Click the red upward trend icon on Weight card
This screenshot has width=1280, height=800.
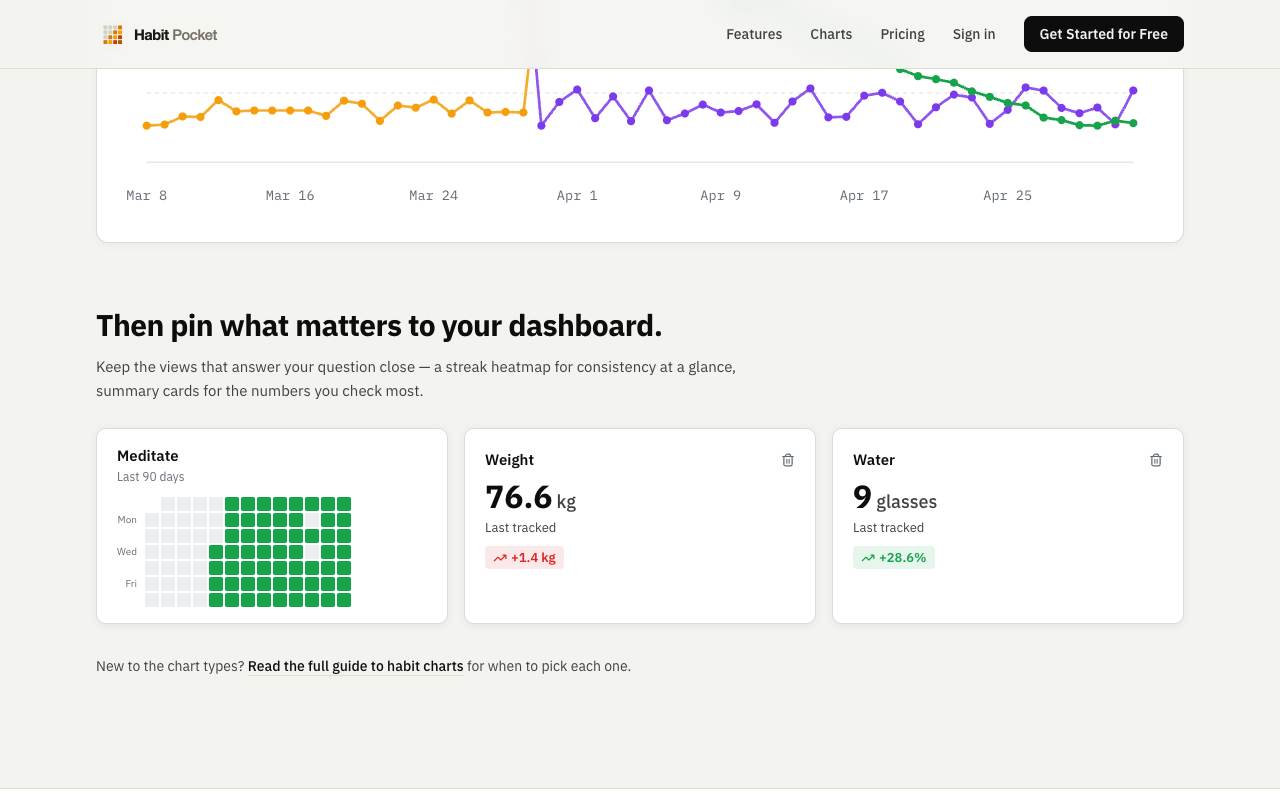(x=500, y=558)
